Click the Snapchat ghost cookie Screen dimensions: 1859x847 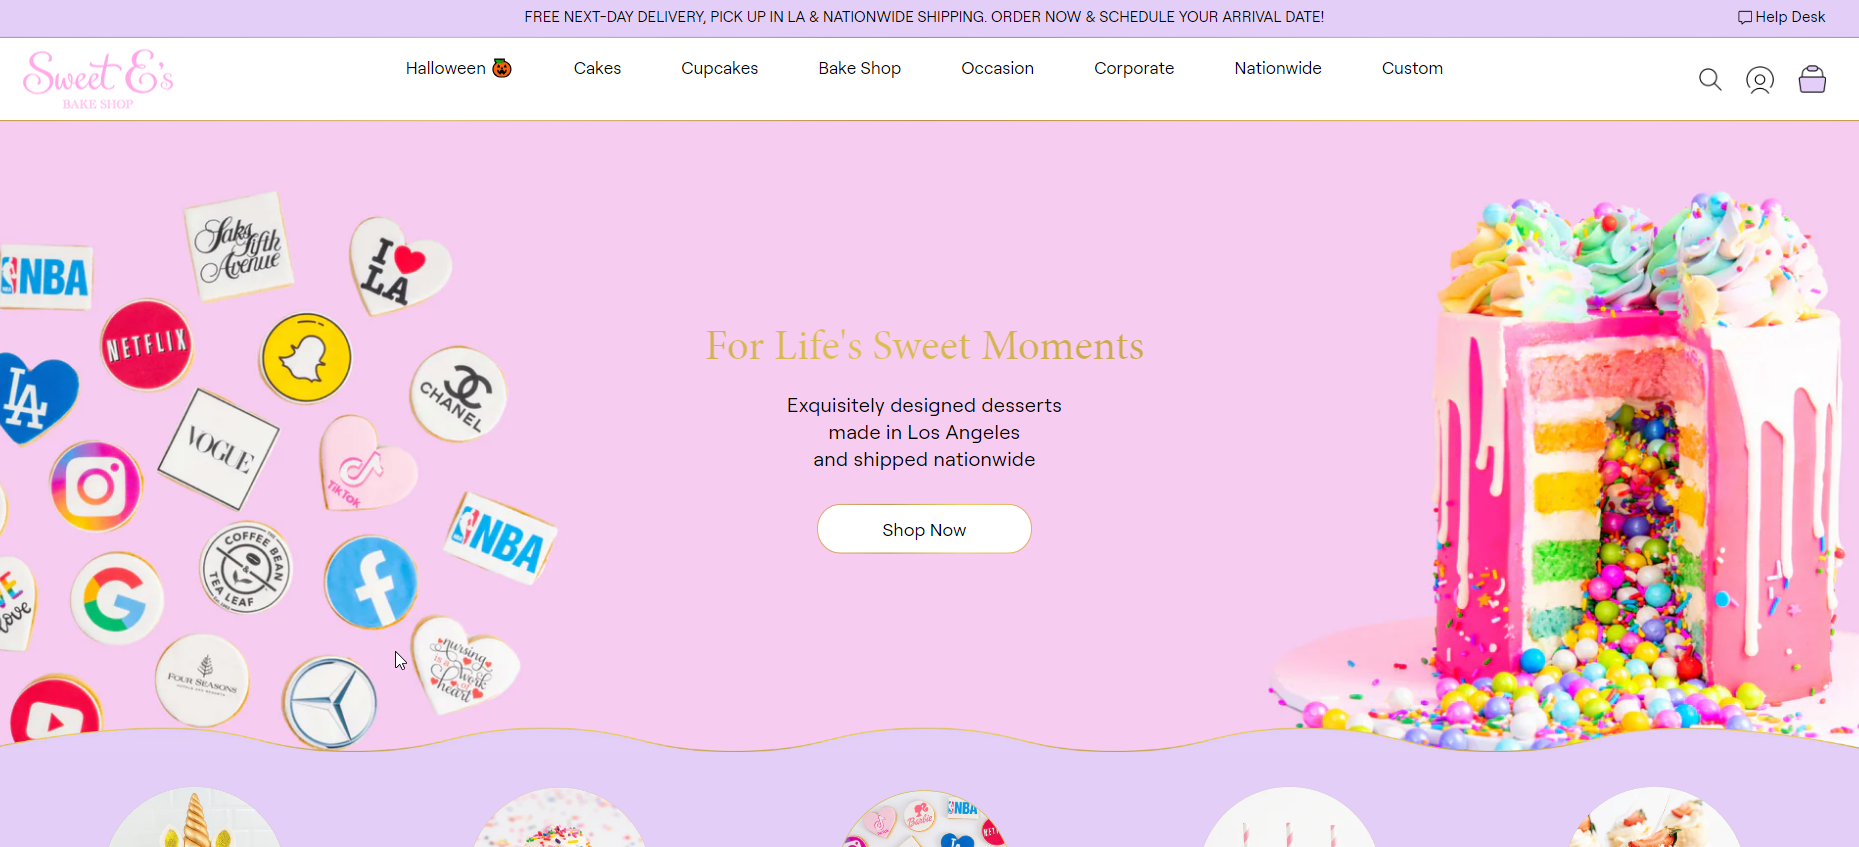tap(306, 358)
